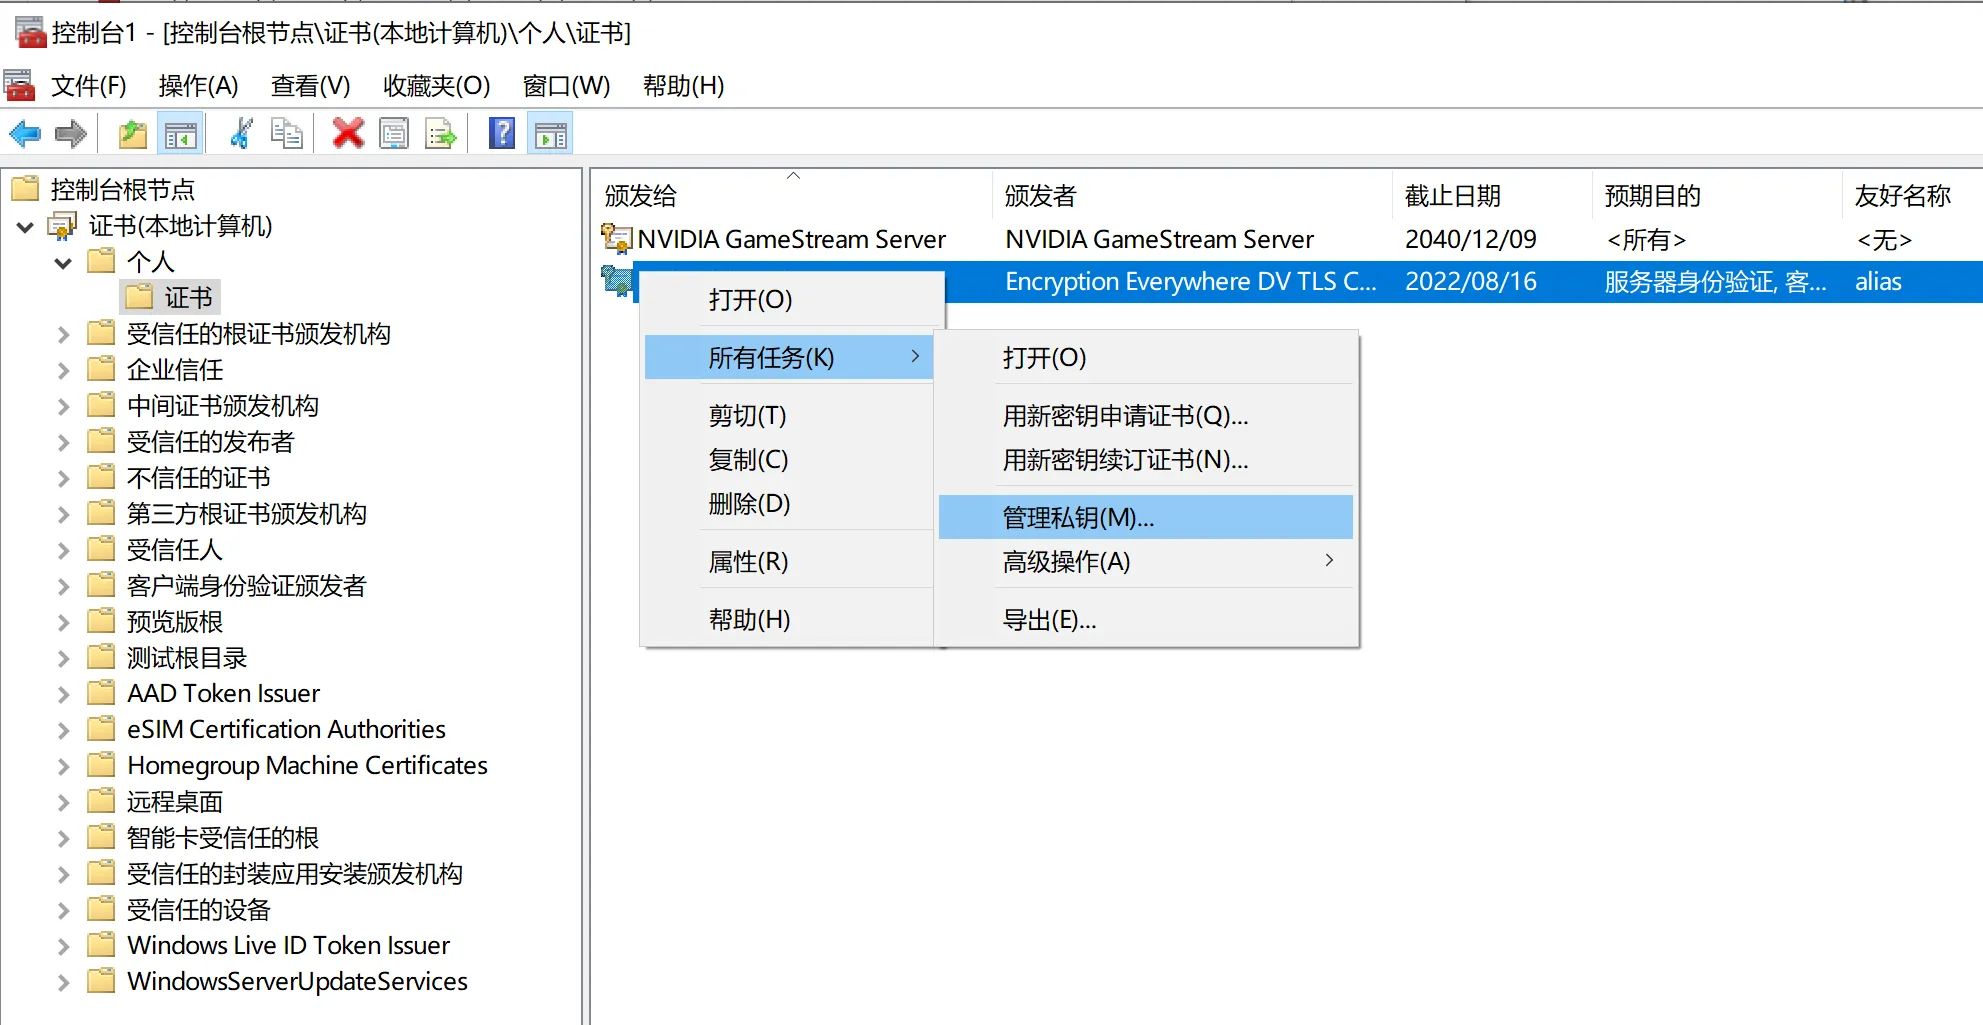Expand the 企业信任 tree node
Image resolution: width=1983 pixels, height=1025 pixels.
coord(63,370)
